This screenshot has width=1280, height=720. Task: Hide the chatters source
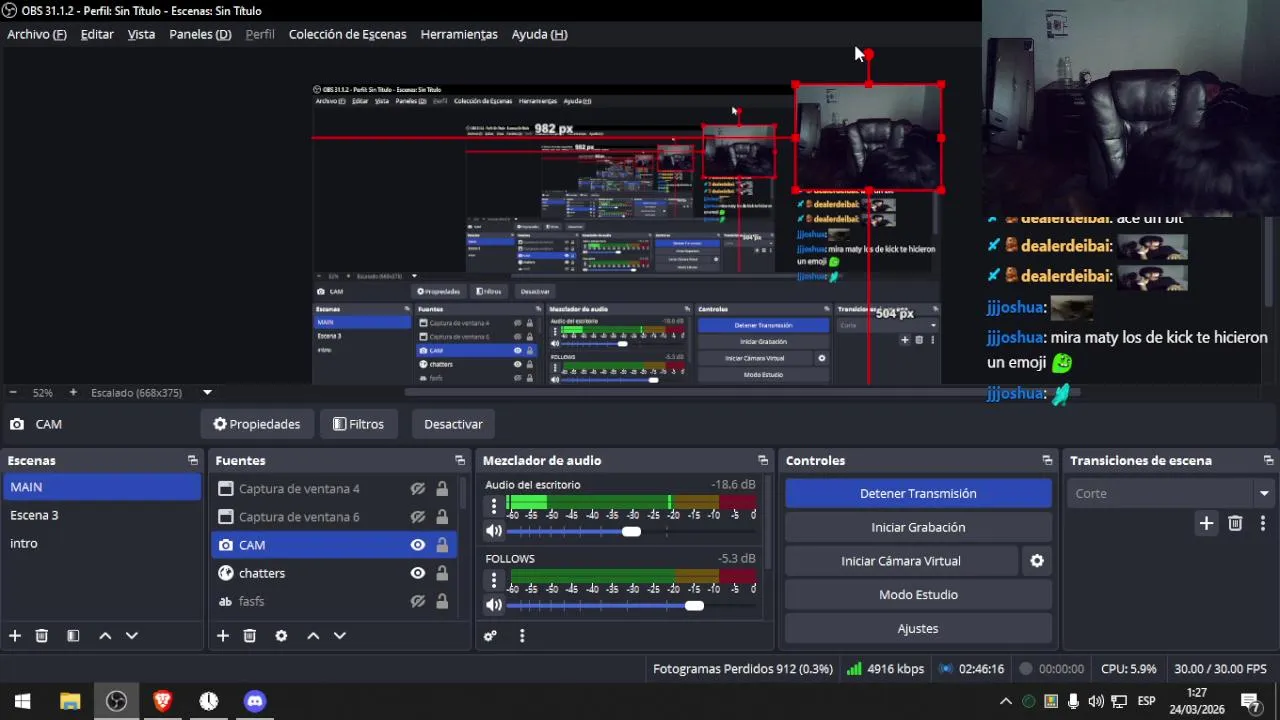(418, 573)
